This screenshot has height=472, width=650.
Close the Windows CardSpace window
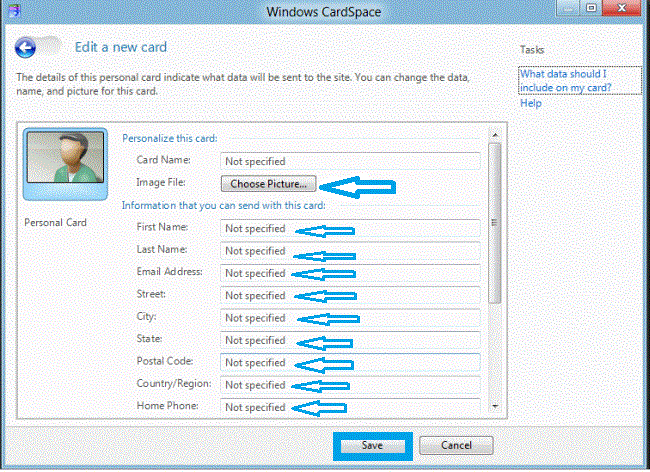click(621, 8)
